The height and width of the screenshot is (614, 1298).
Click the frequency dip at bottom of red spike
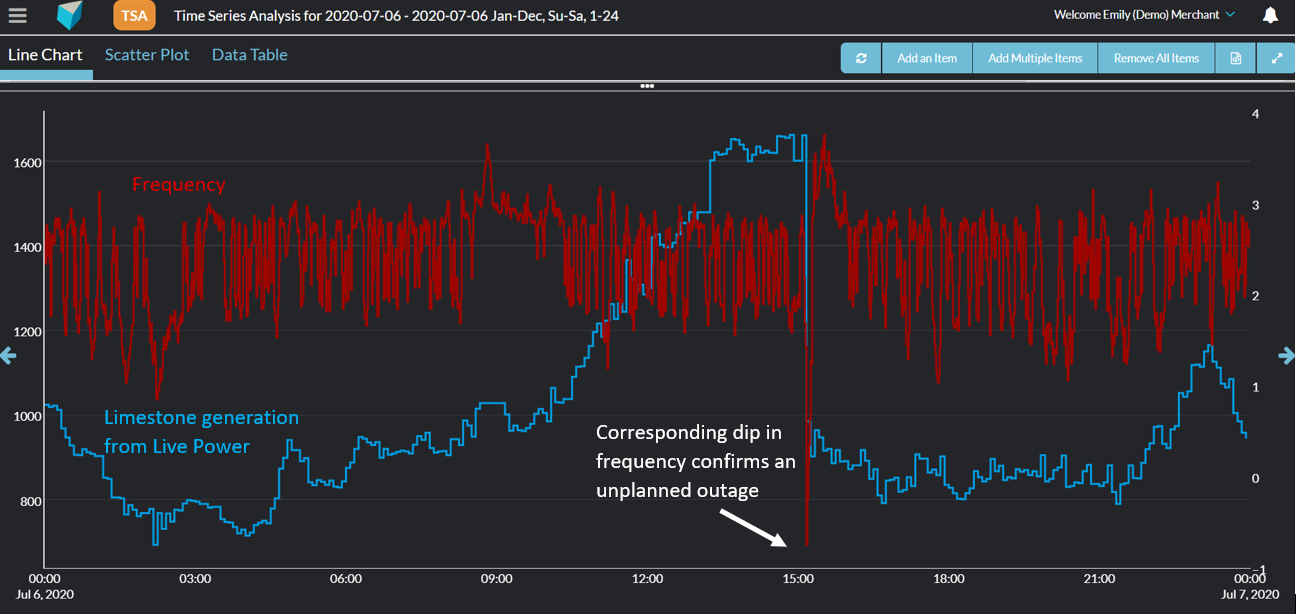pyautogui.click(x=806, y=543)
